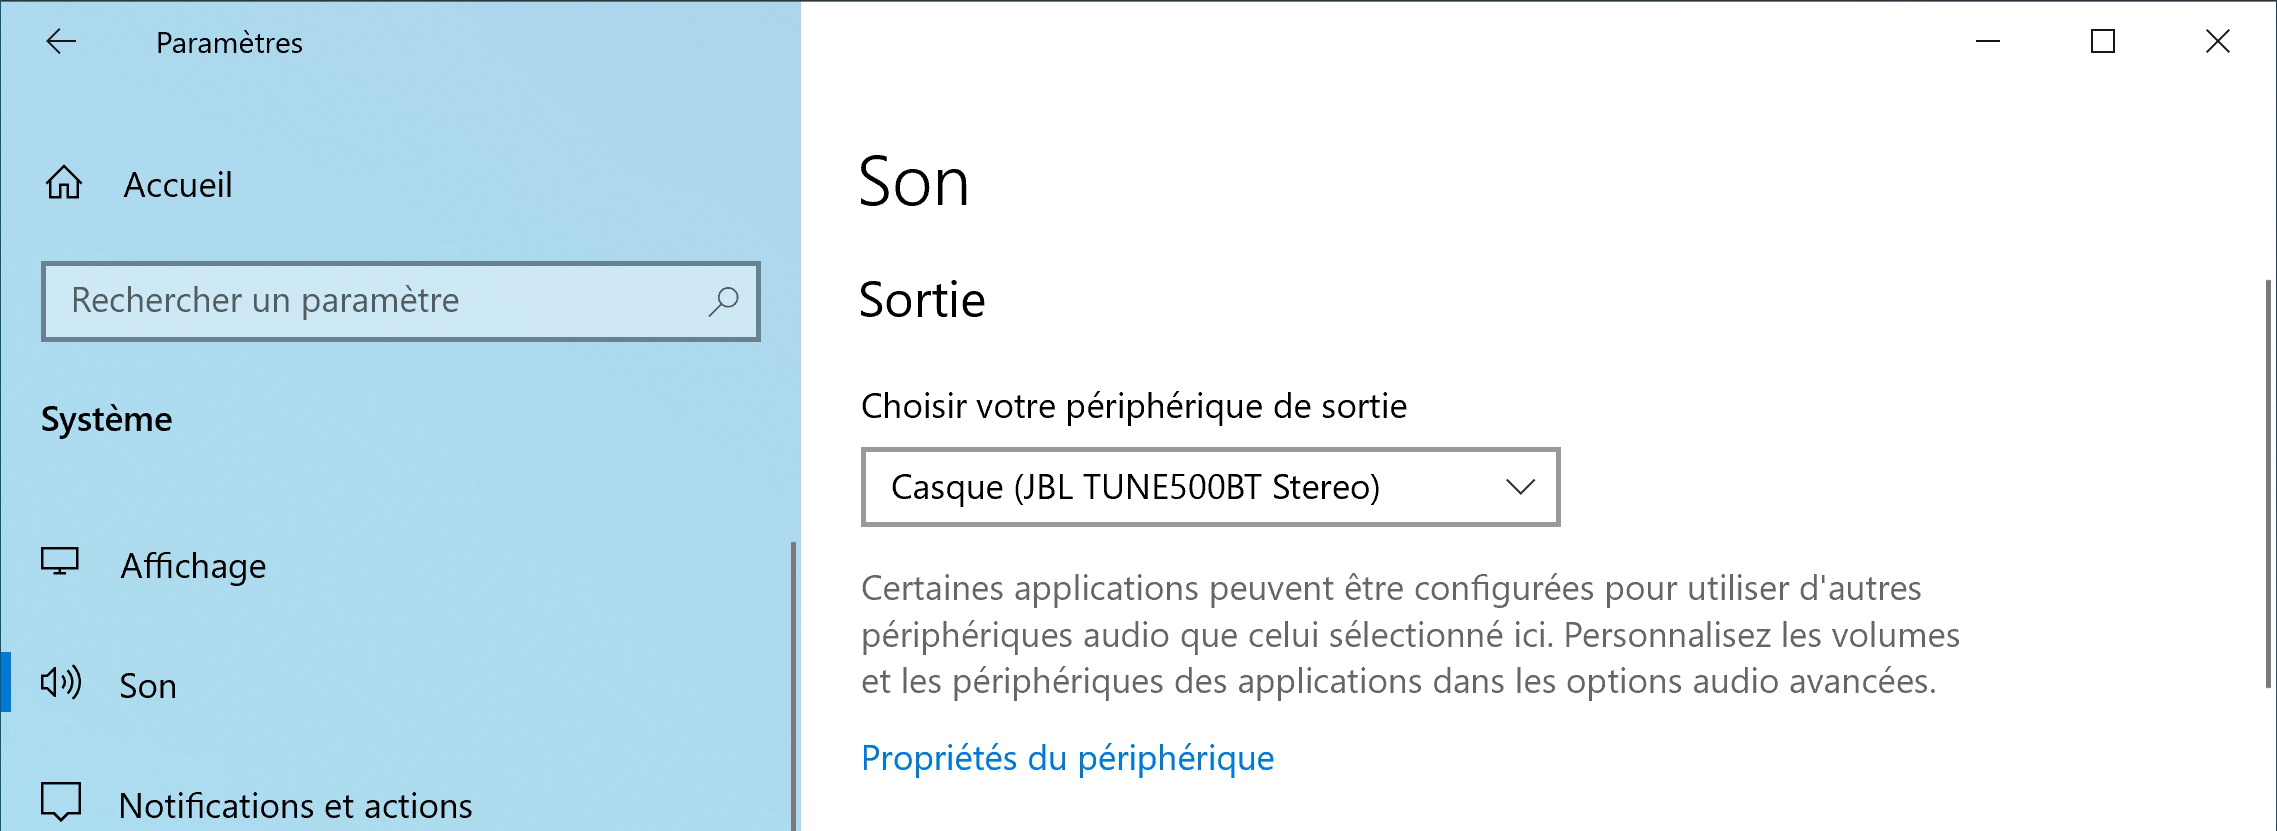Viewport: 2277px width, 831px height.
Task: Click the Paramètres window title
Action: click(x=229, y=43)
